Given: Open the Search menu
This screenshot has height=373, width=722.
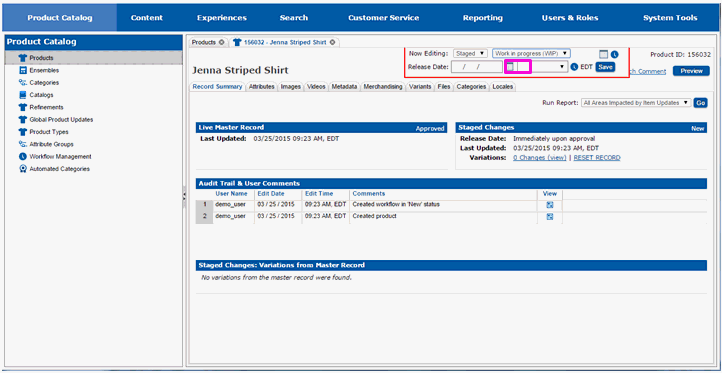Looking at the screenshot, I should (294, 18).
